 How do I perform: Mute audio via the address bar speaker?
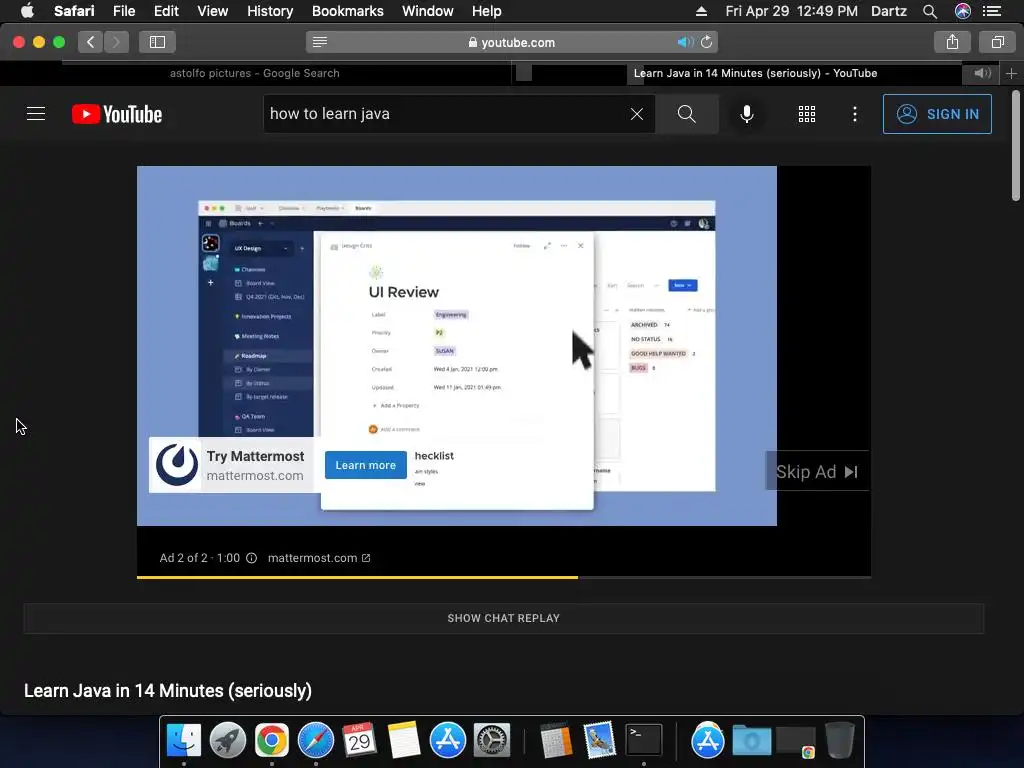pos(685,42)
